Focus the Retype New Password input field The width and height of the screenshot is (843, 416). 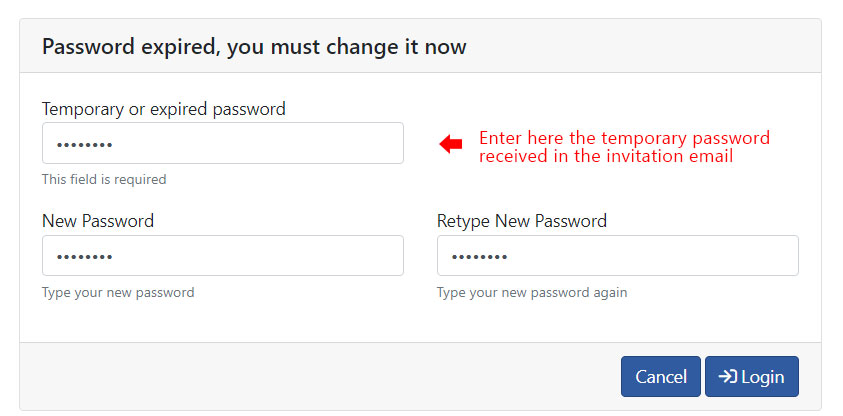pos(618,255)
